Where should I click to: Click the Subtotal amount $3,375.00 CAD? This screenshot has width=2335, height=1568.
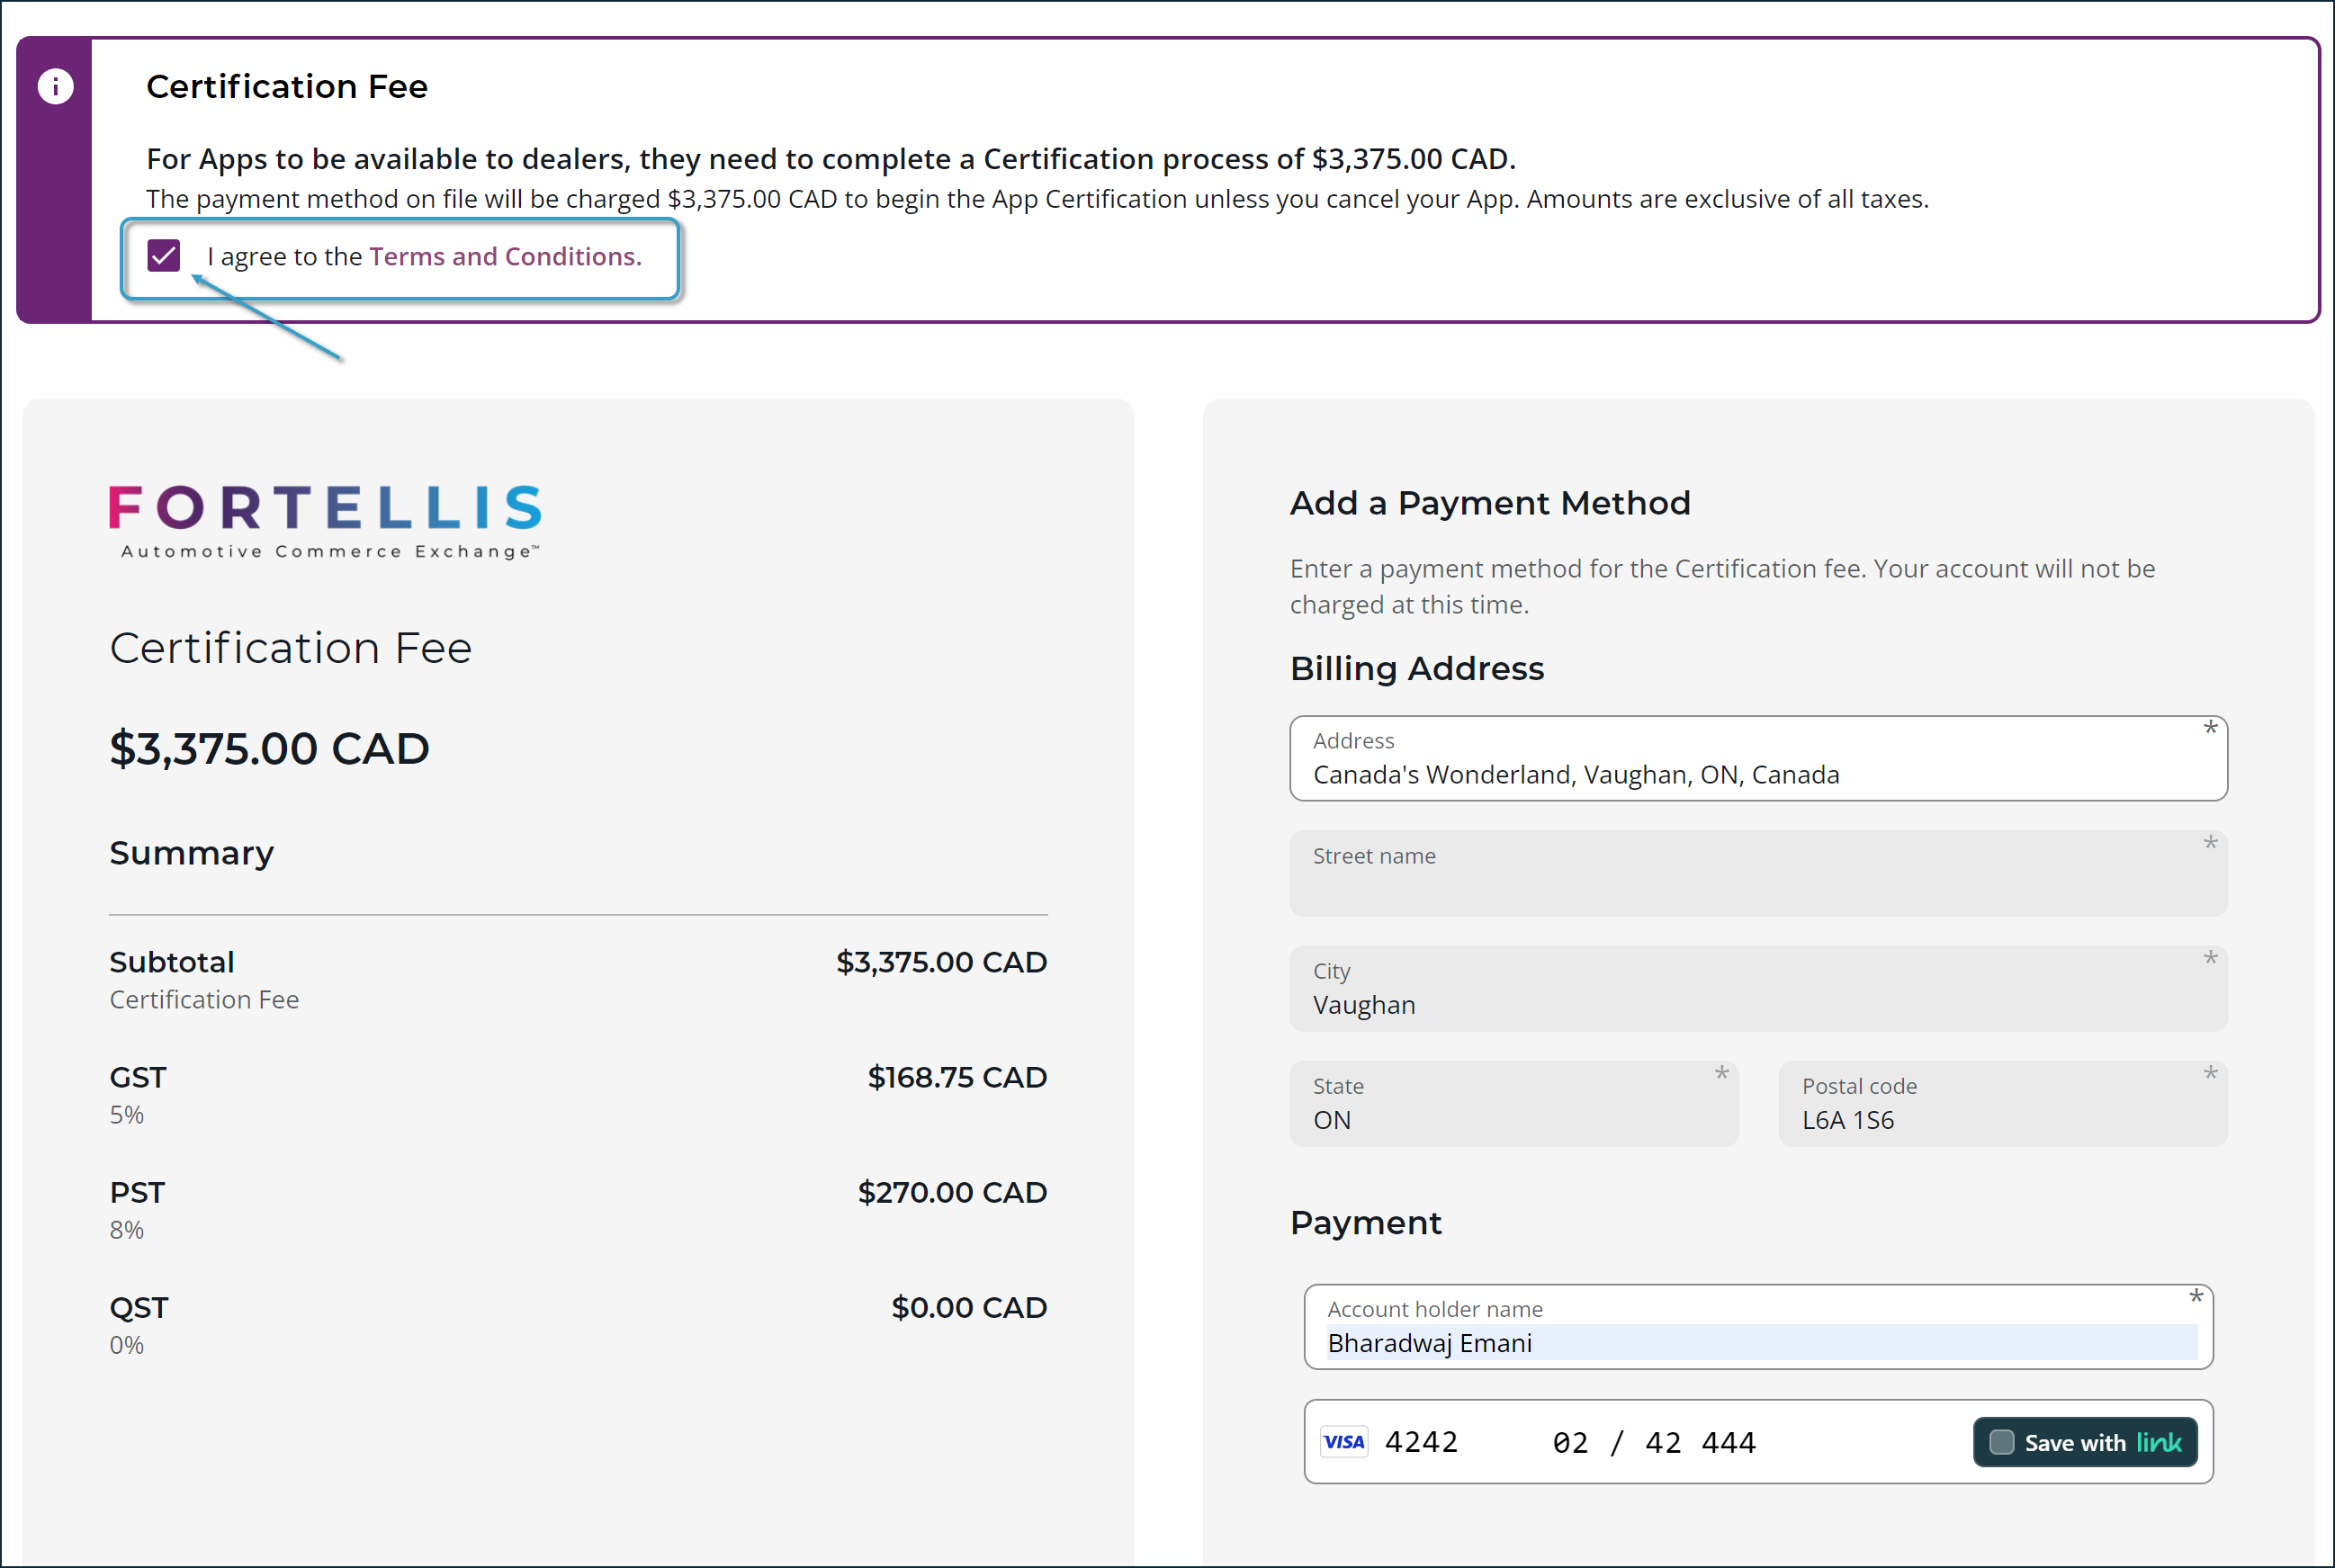click(x=941, y=962)
